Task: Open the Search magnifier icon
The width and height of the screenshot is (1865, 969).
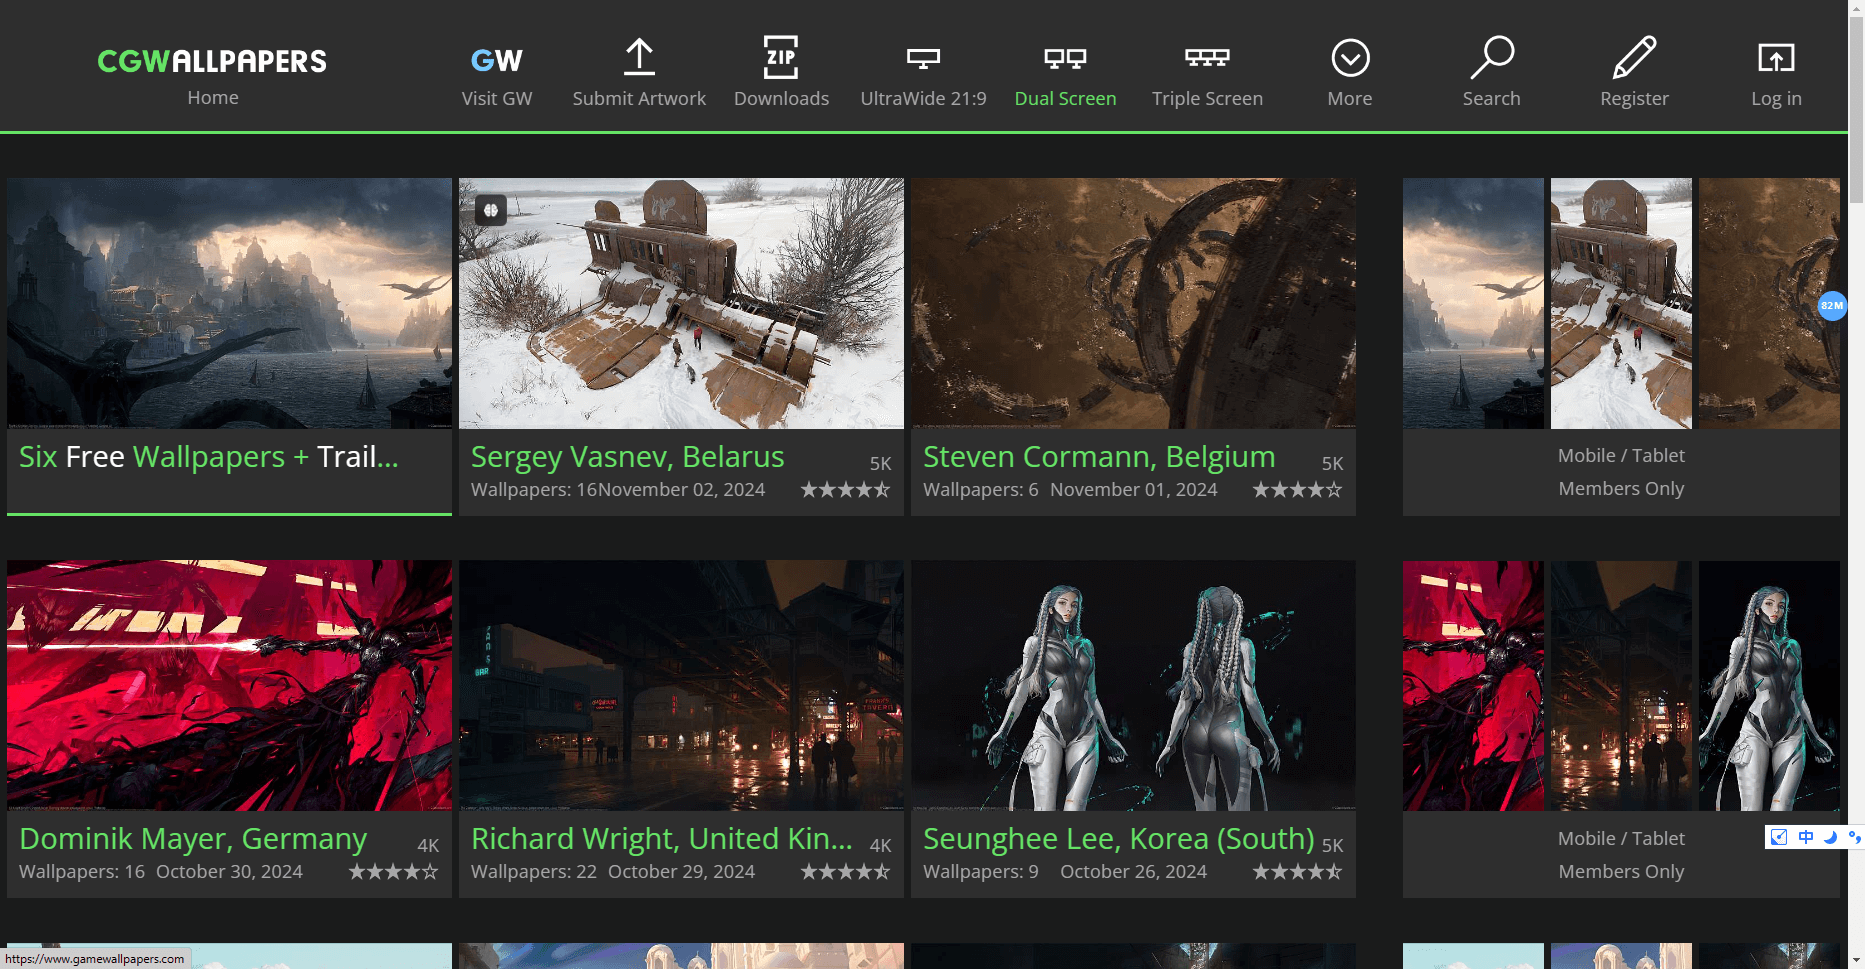Action: [1492, 57]
